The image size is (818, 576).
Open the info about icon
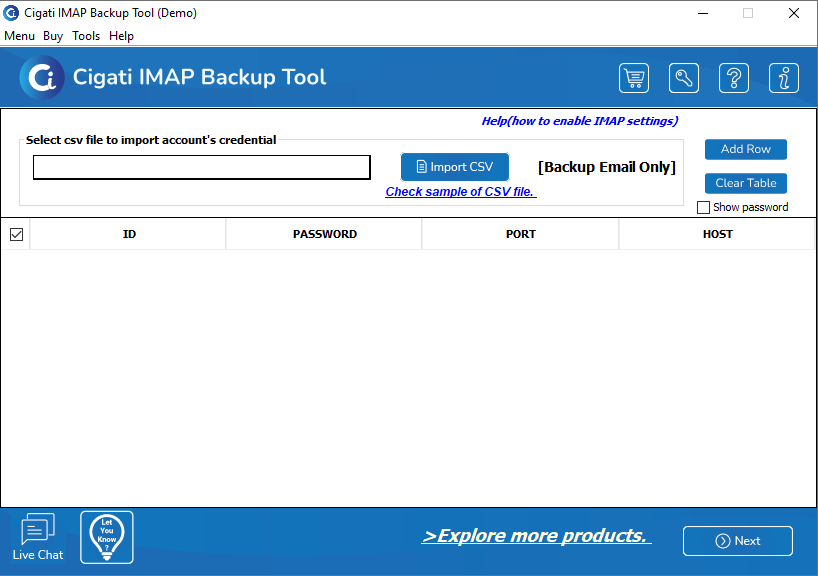784,78
